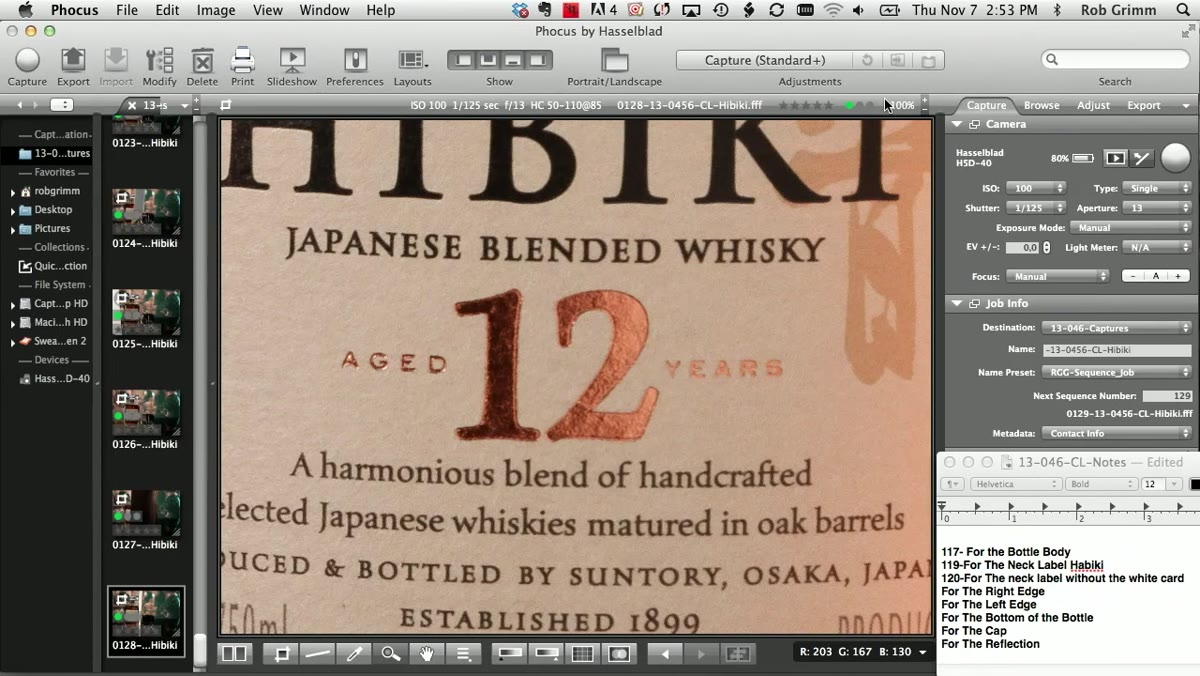Open the Aperture dropdown
The width and height of the screenshot is (1200, 676).
(1156, 208)
